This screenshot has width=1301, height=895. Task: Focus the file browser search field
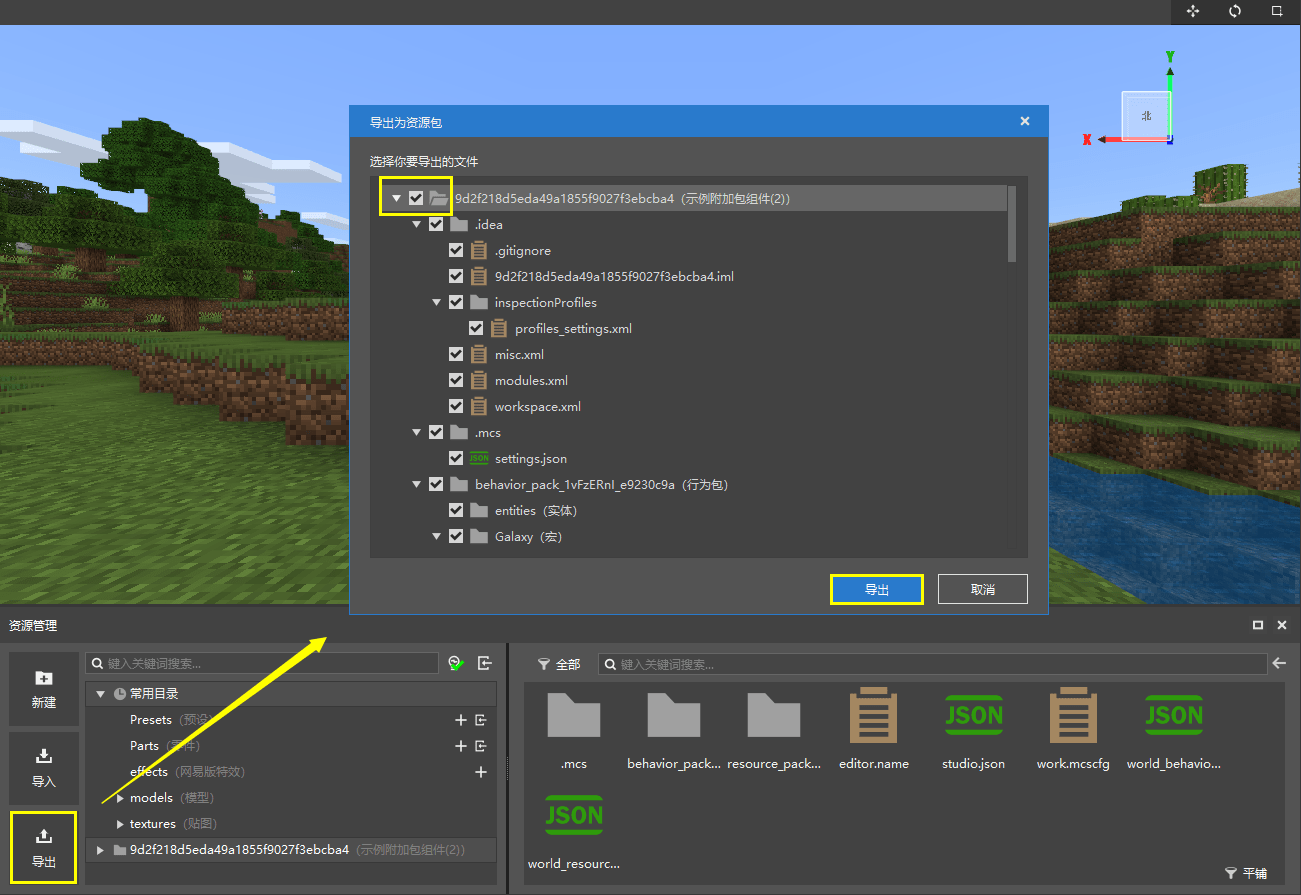pos(933,664)
